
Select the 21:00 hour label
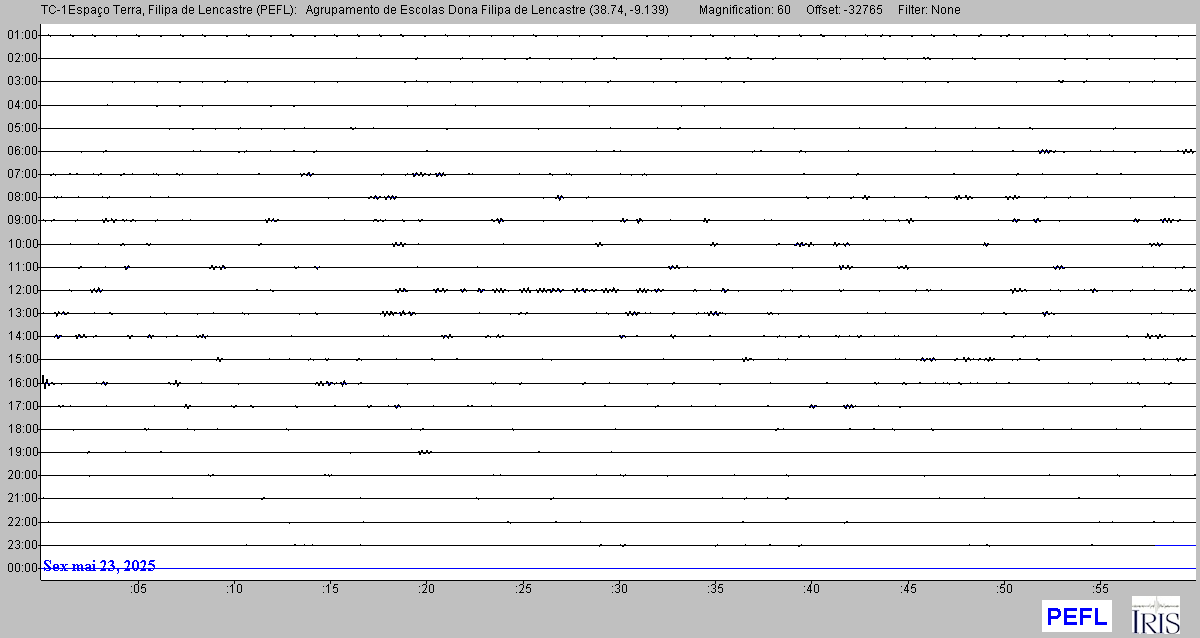click(x=22, y=498)
